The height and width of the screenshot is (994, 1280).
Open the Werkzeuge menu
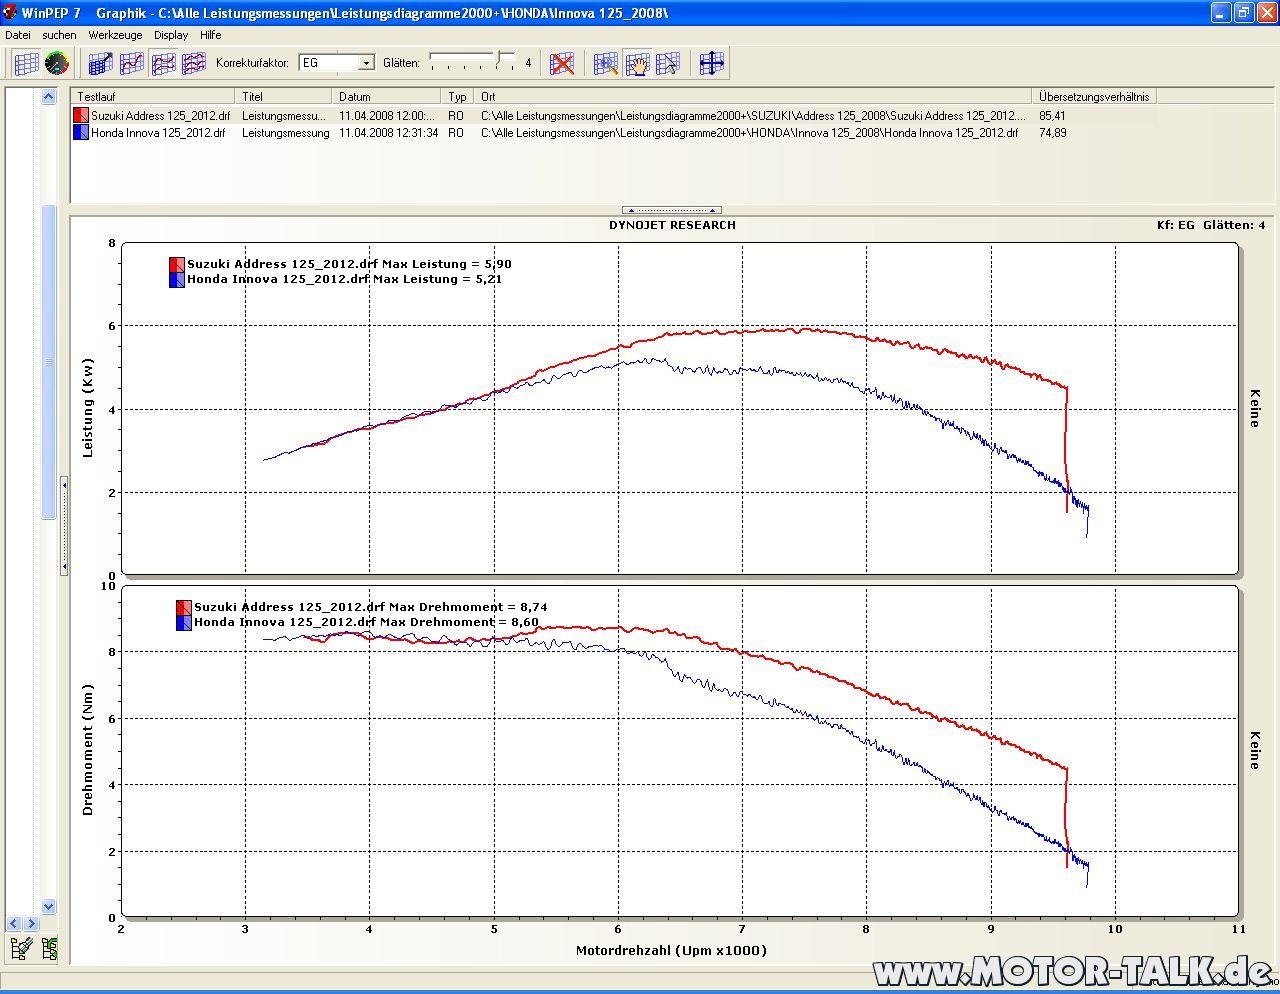tap(115, 35)
